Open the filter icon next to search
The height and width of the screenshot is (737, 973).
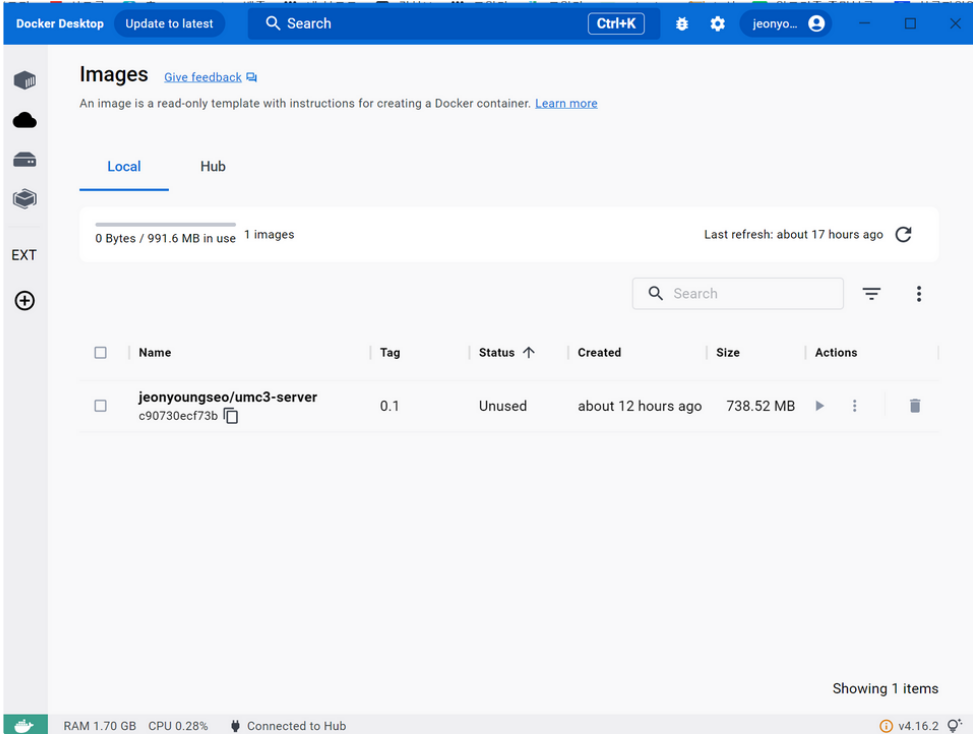[x=872, y=293]
